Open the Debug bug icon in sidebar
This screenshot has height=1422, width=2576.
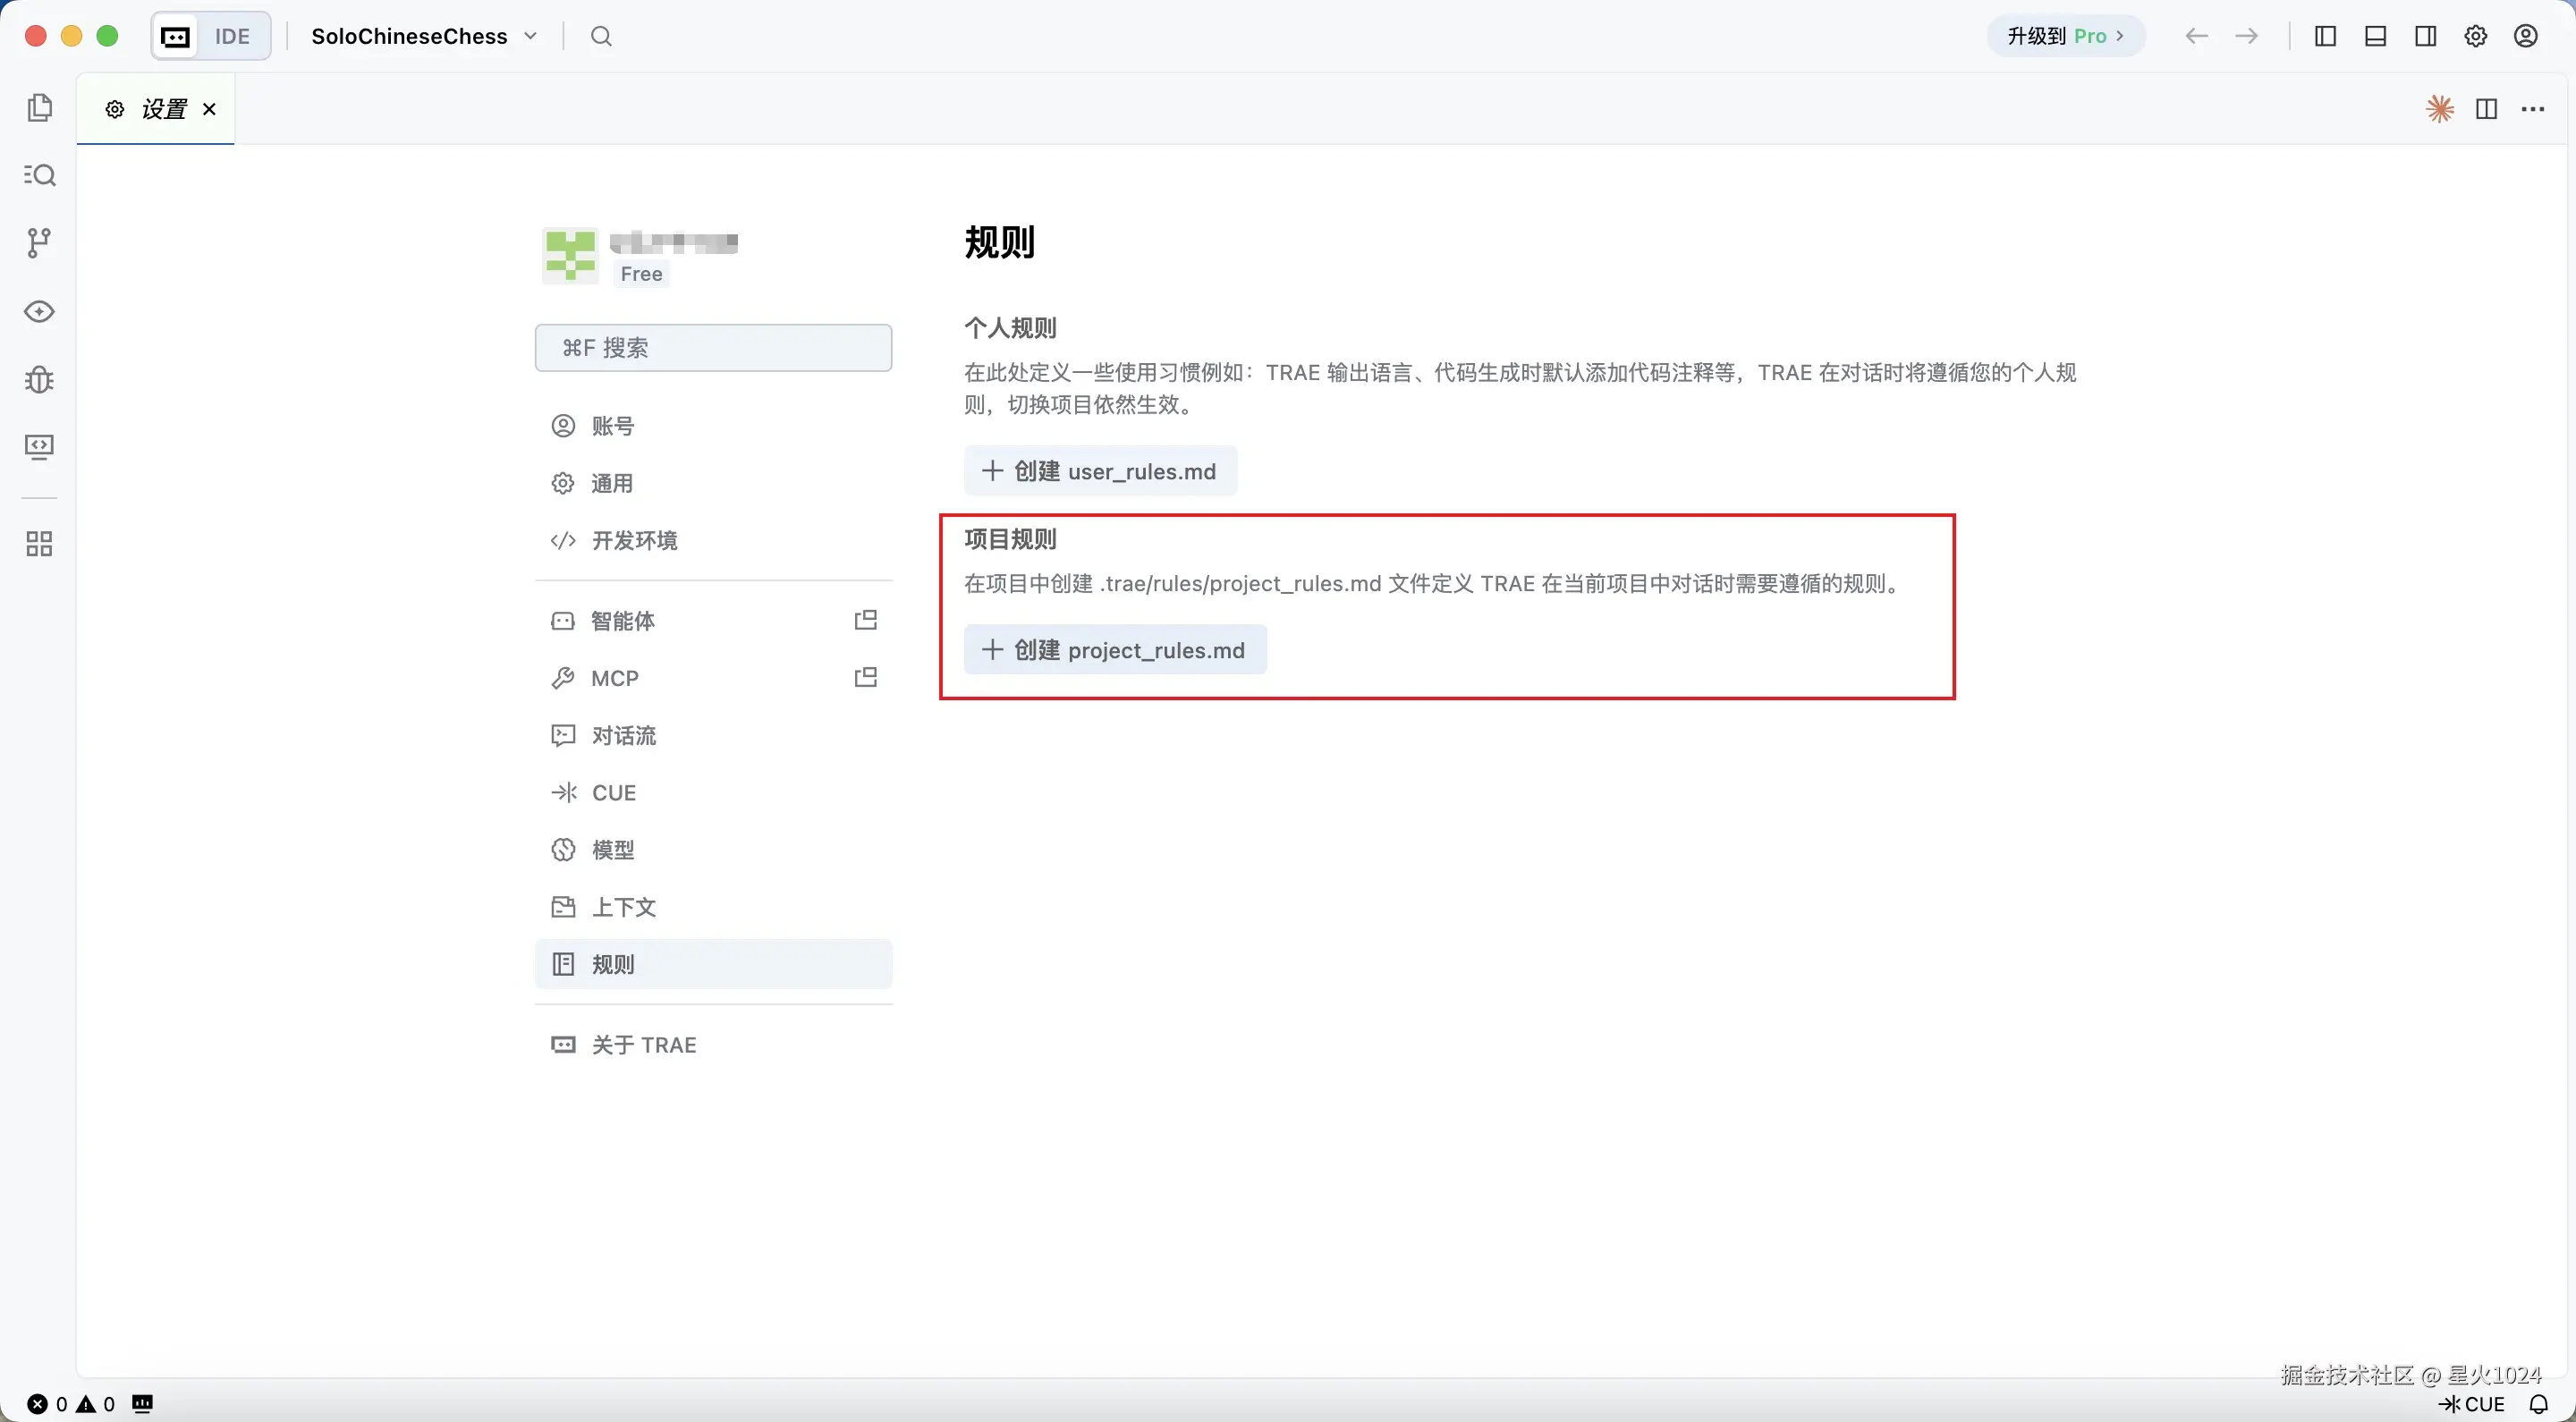[39, 379]
